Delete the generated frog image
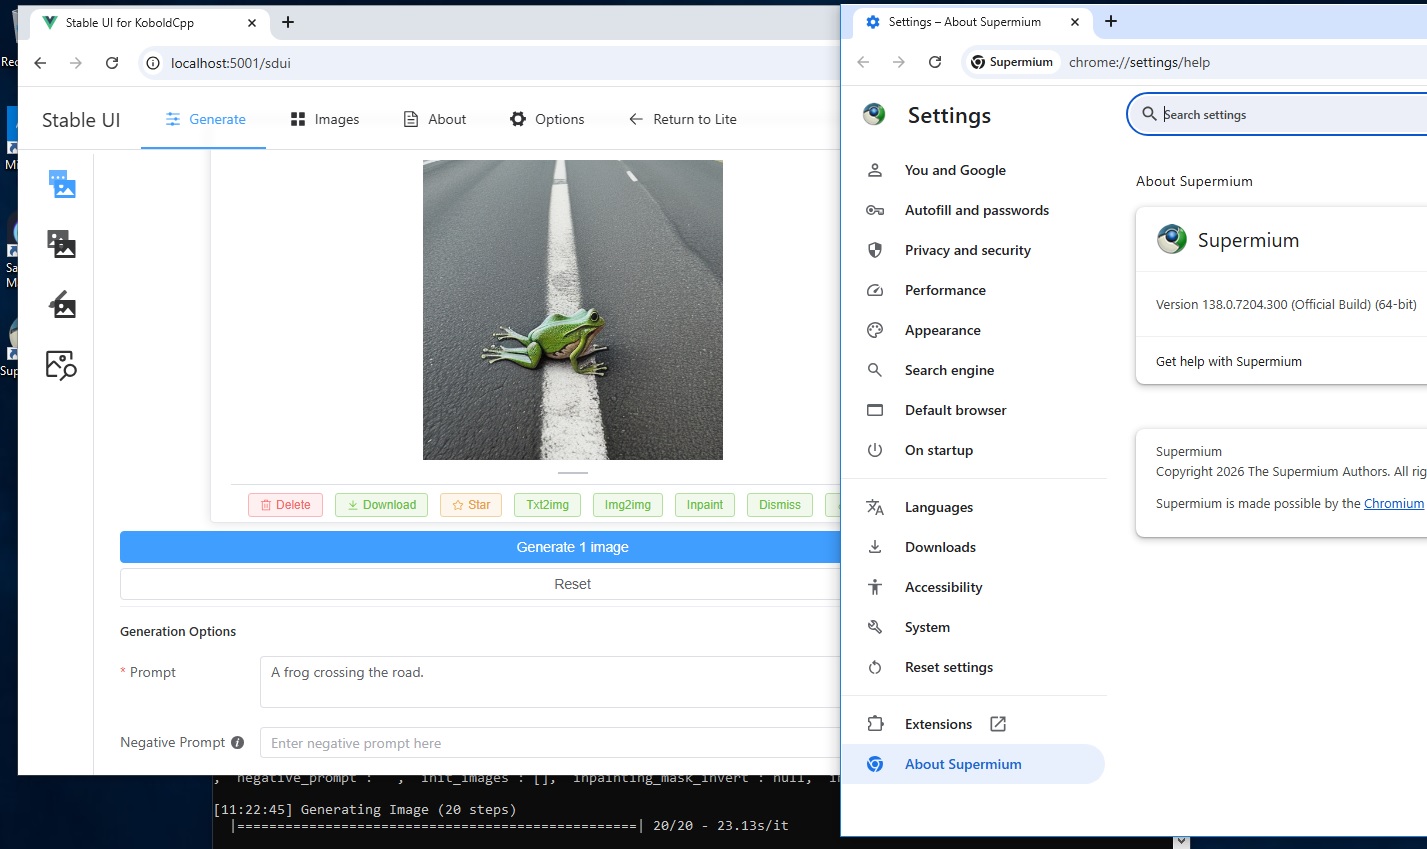Viewport: 1427px width, 849px height. (x=285, y=505)
